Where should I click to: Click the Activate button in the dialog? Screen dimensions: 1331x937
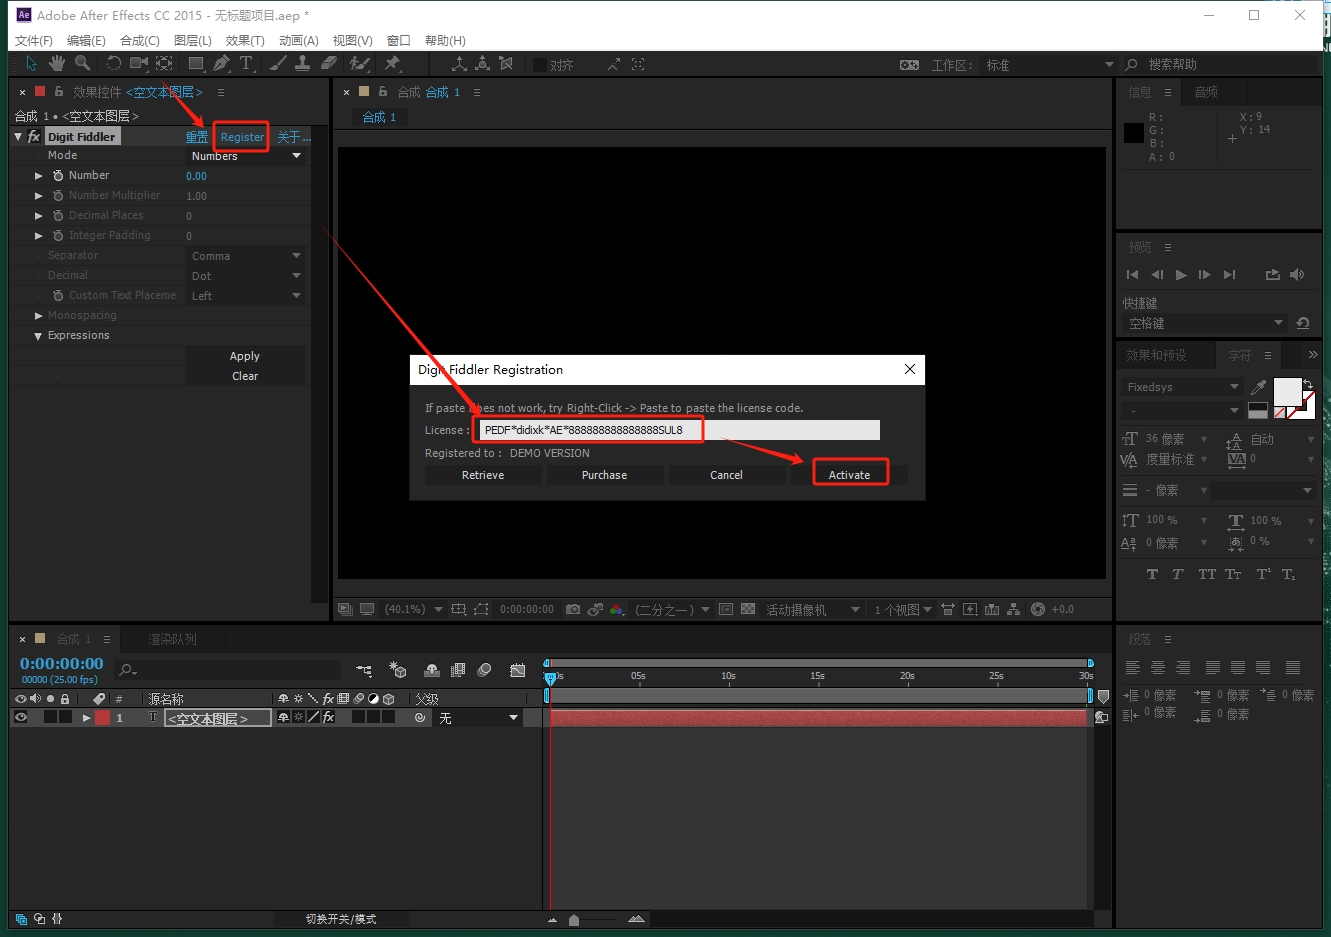(x=849, y=475)
